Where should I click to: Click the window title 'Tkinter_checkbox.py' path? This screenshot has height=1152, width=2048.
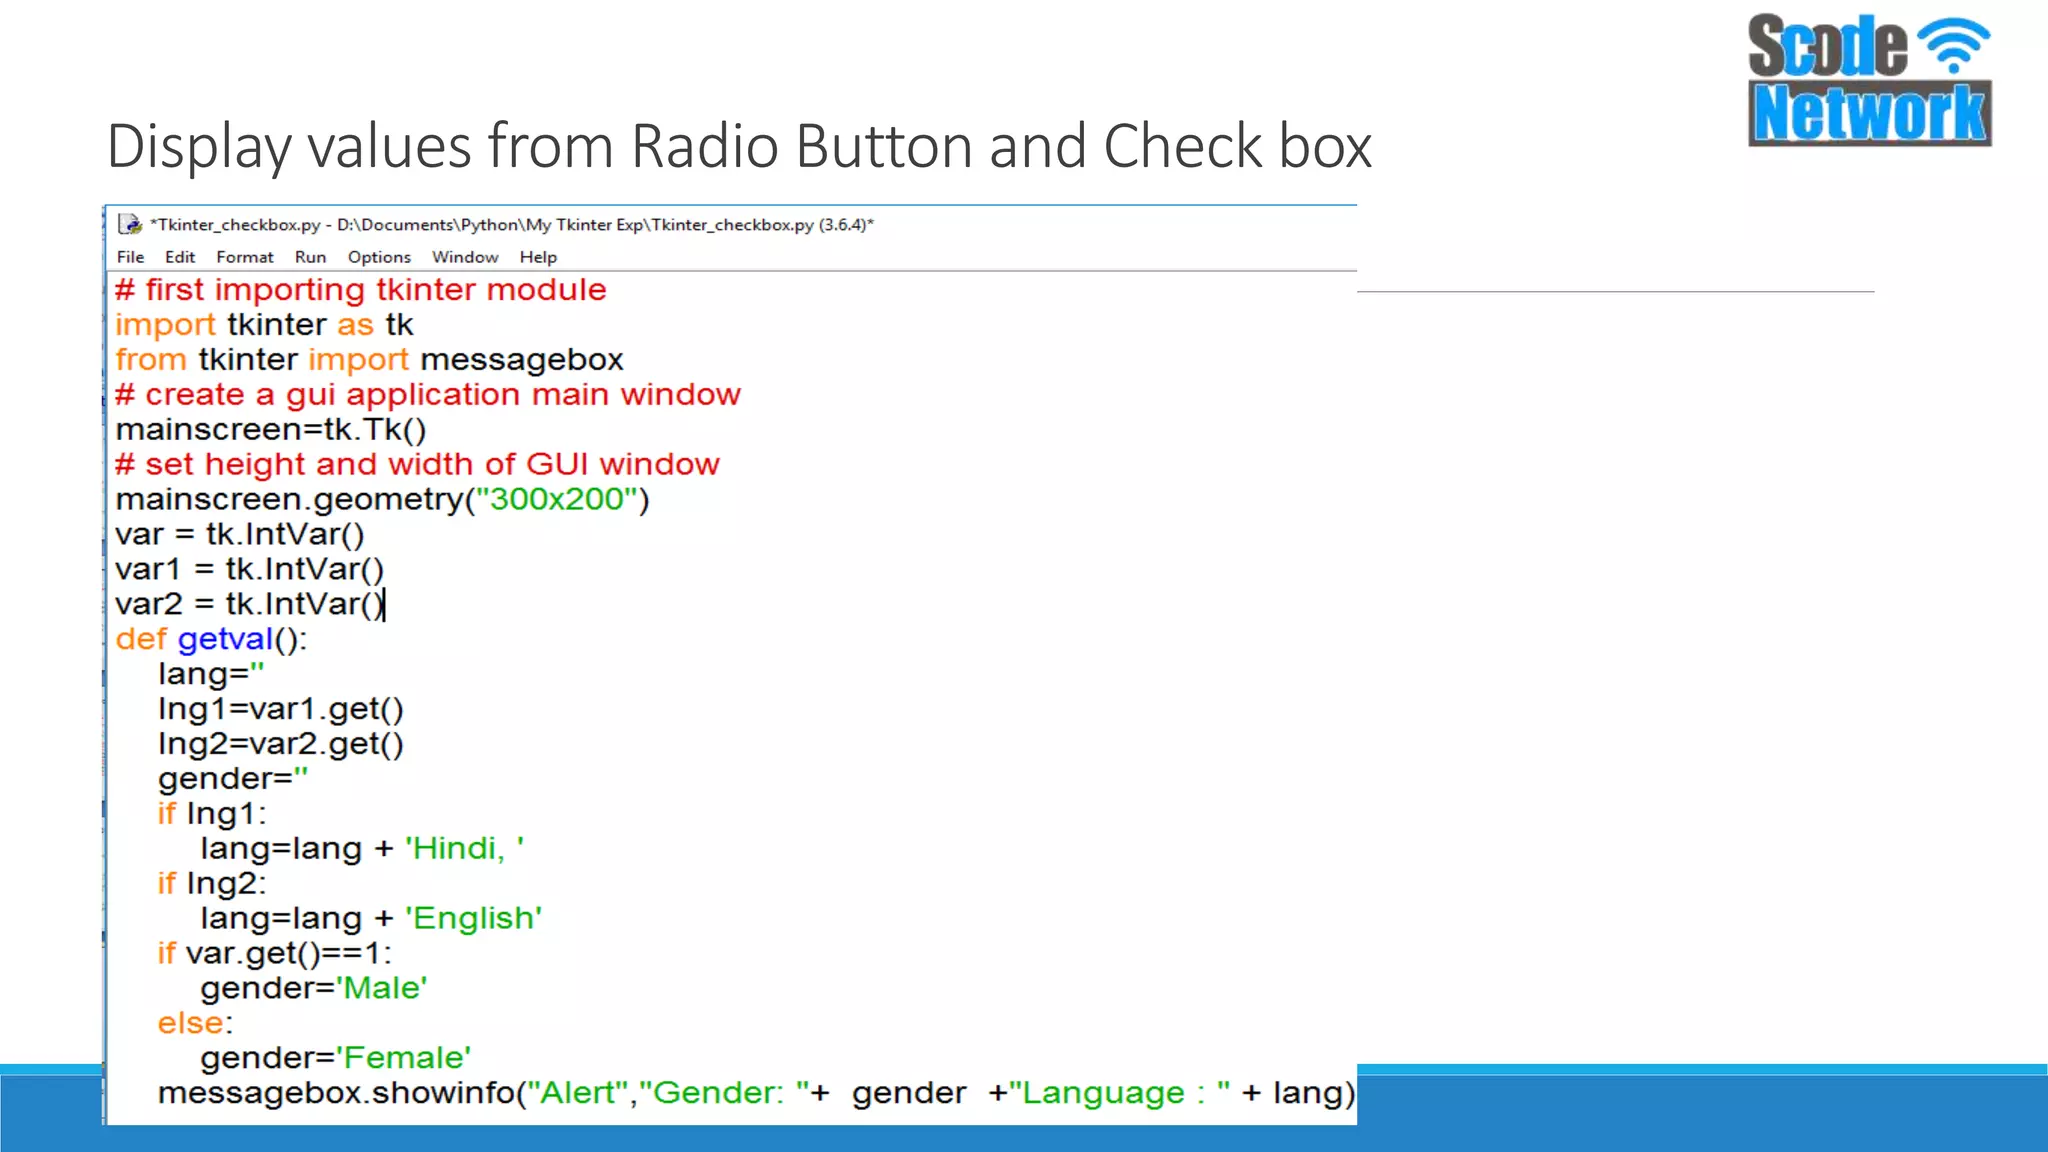[511, 224]
